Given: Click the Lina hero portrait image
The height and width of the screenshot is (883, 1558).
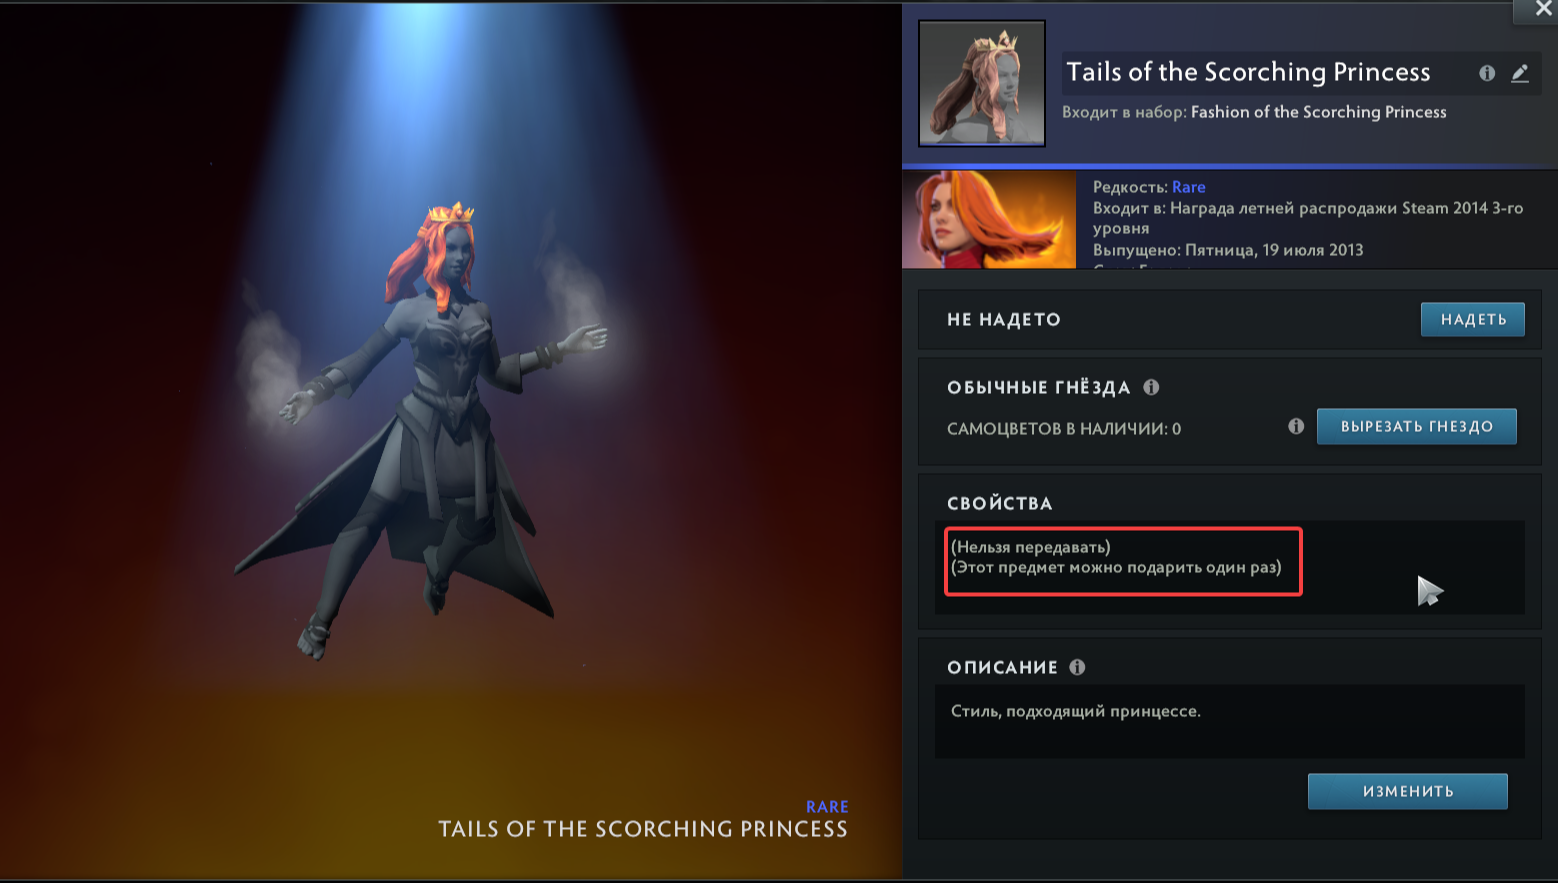Looking at the screenshot, I should 989,219.
